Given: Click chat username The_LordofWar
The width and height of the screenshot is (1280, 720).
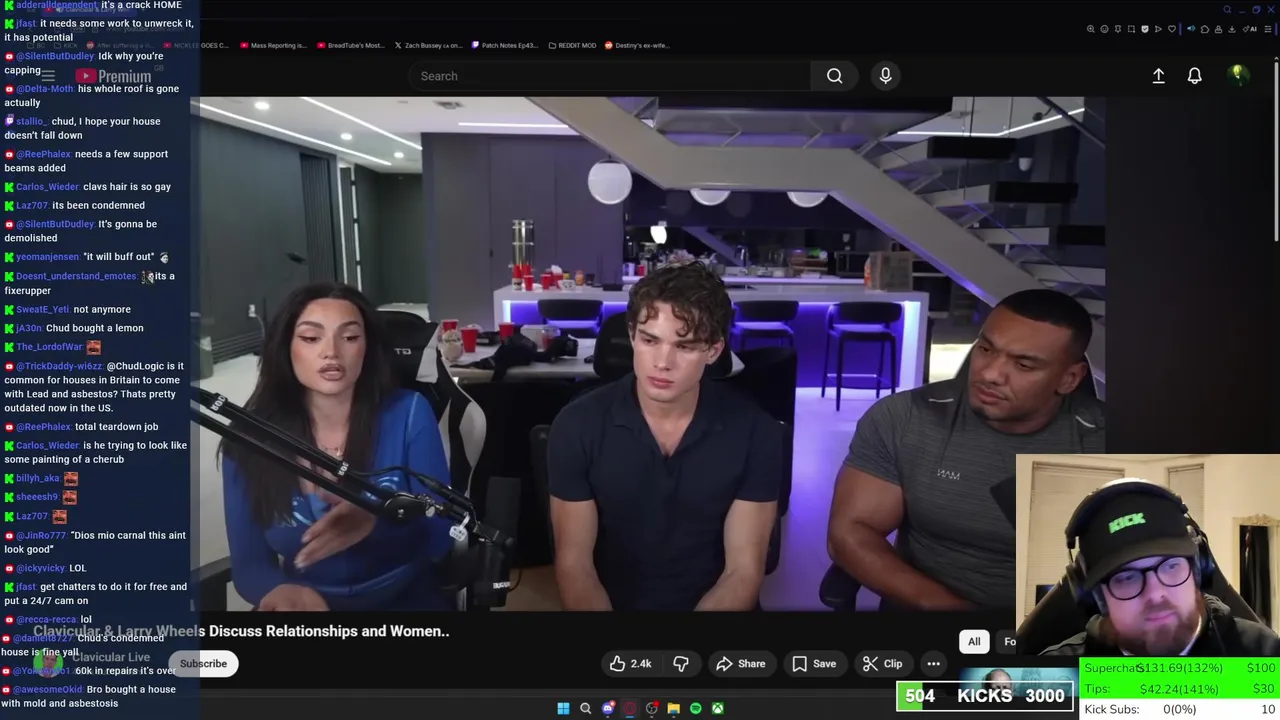Looking at the screenshot, I should [x=49, y=347].
